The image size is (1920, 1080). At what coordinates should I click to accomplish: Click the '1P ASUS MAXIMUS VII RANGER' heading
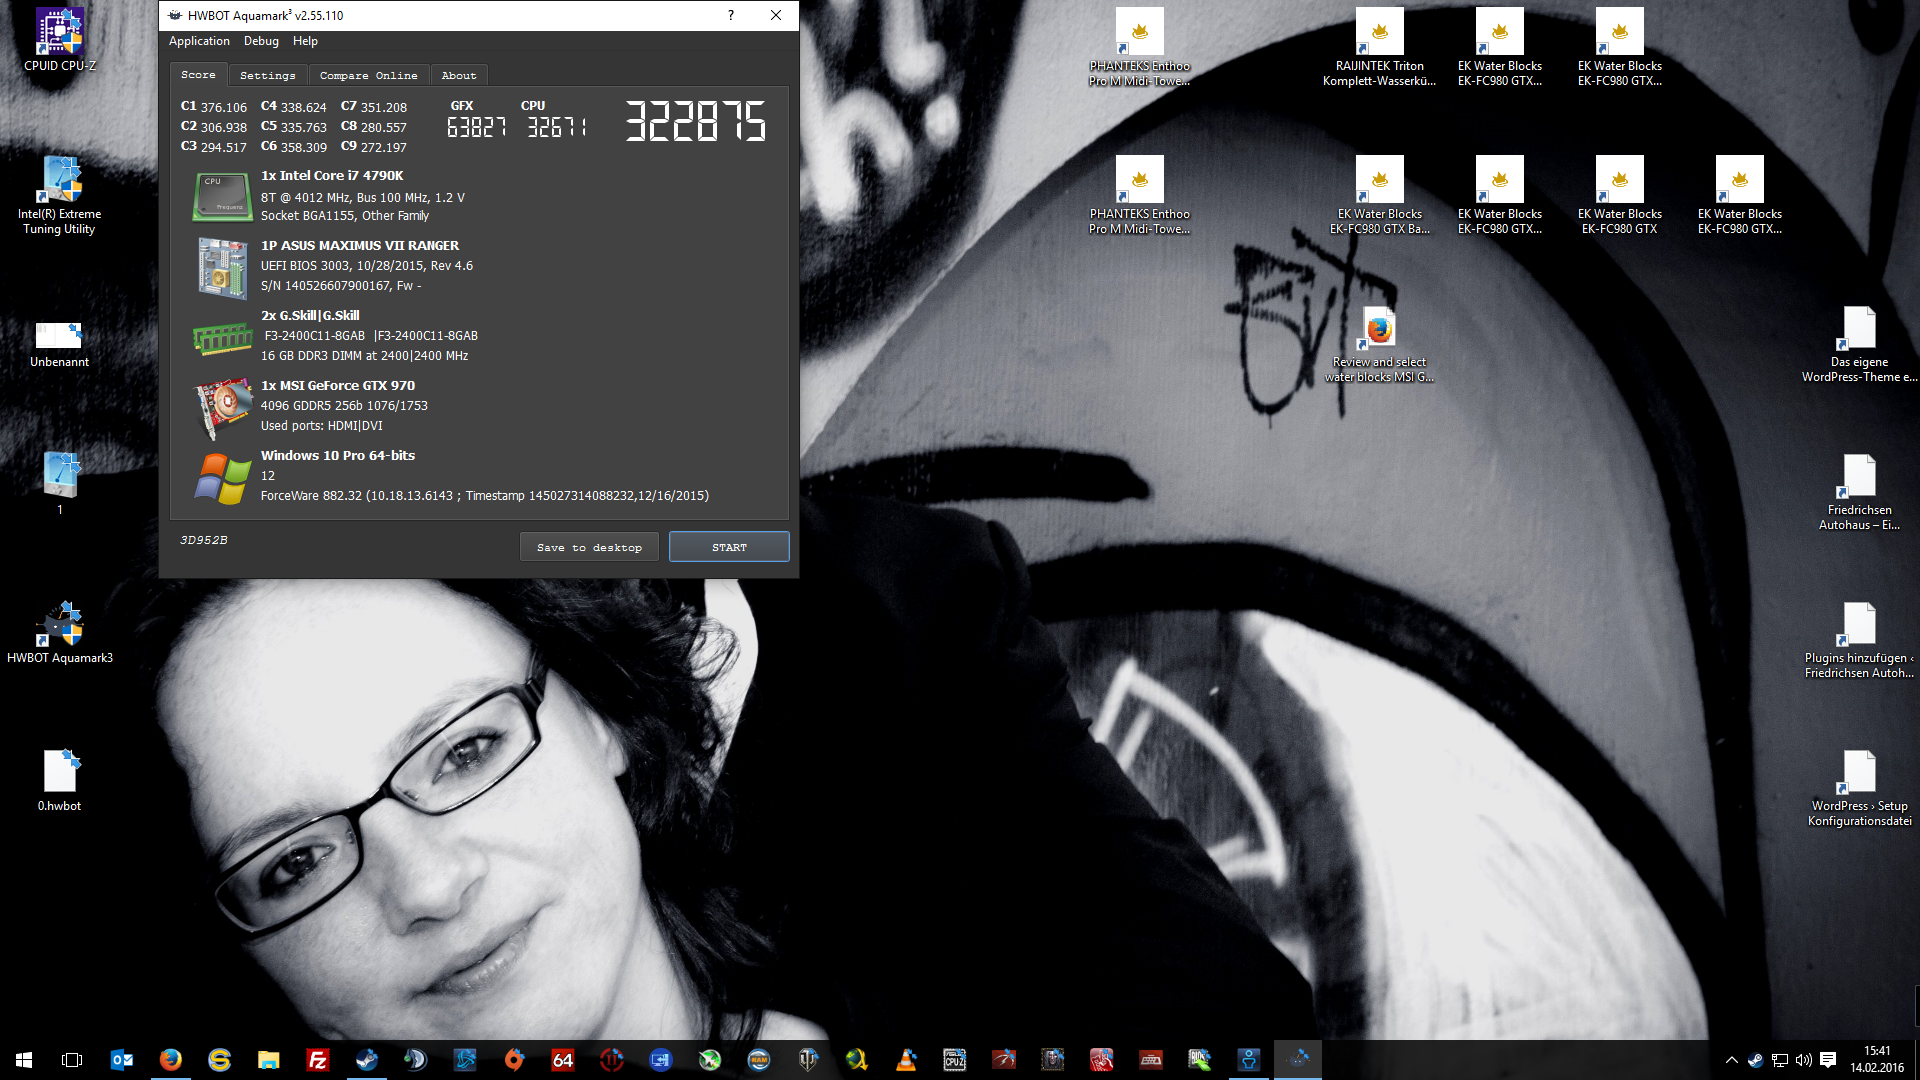pyautogui.click(x=360, y=246)
